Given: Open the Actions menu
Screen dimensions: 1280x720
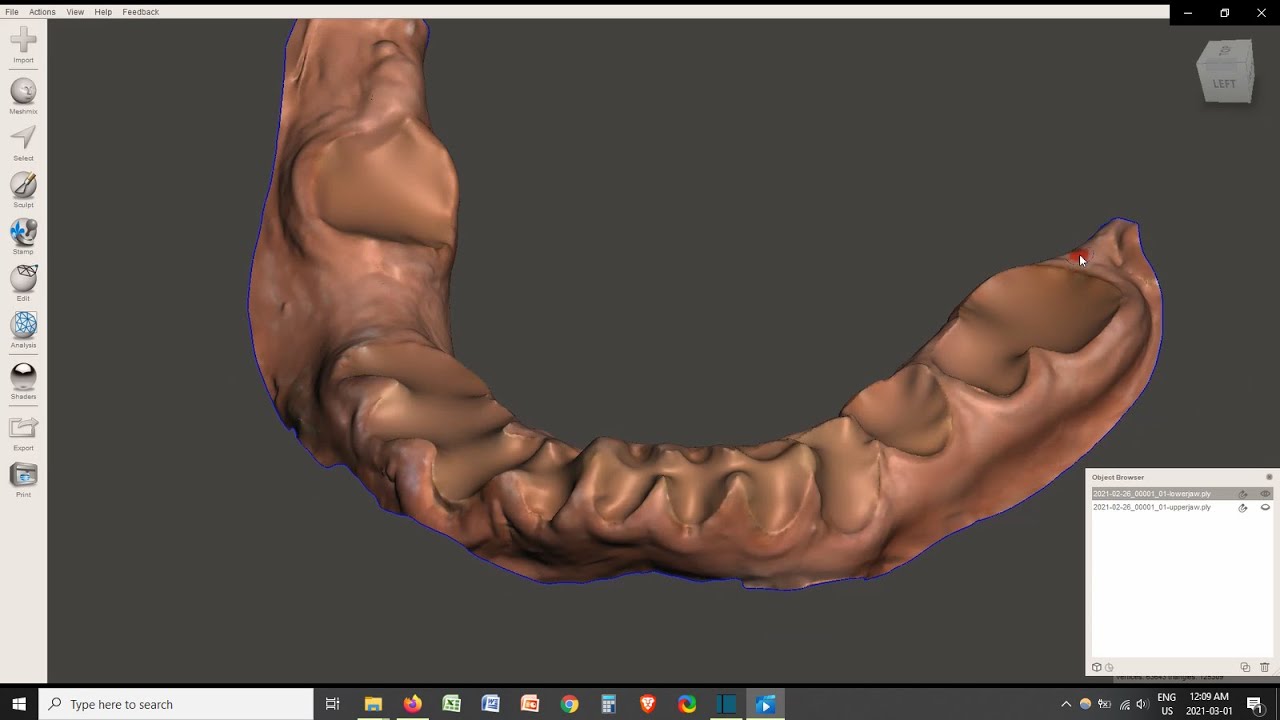Looking at the screenshot, I should 42,12.
